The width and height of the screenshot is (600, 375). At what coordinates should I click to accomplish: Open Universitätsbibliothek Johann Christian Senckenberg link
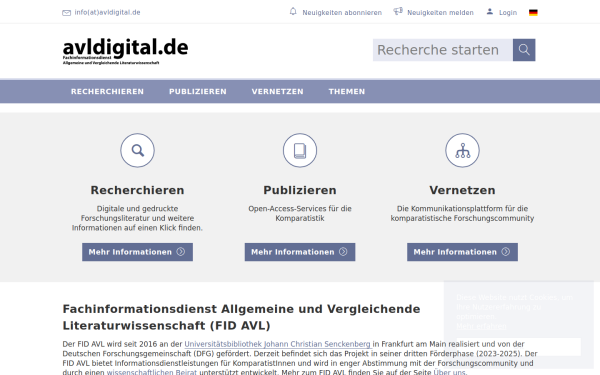(277, 344)
